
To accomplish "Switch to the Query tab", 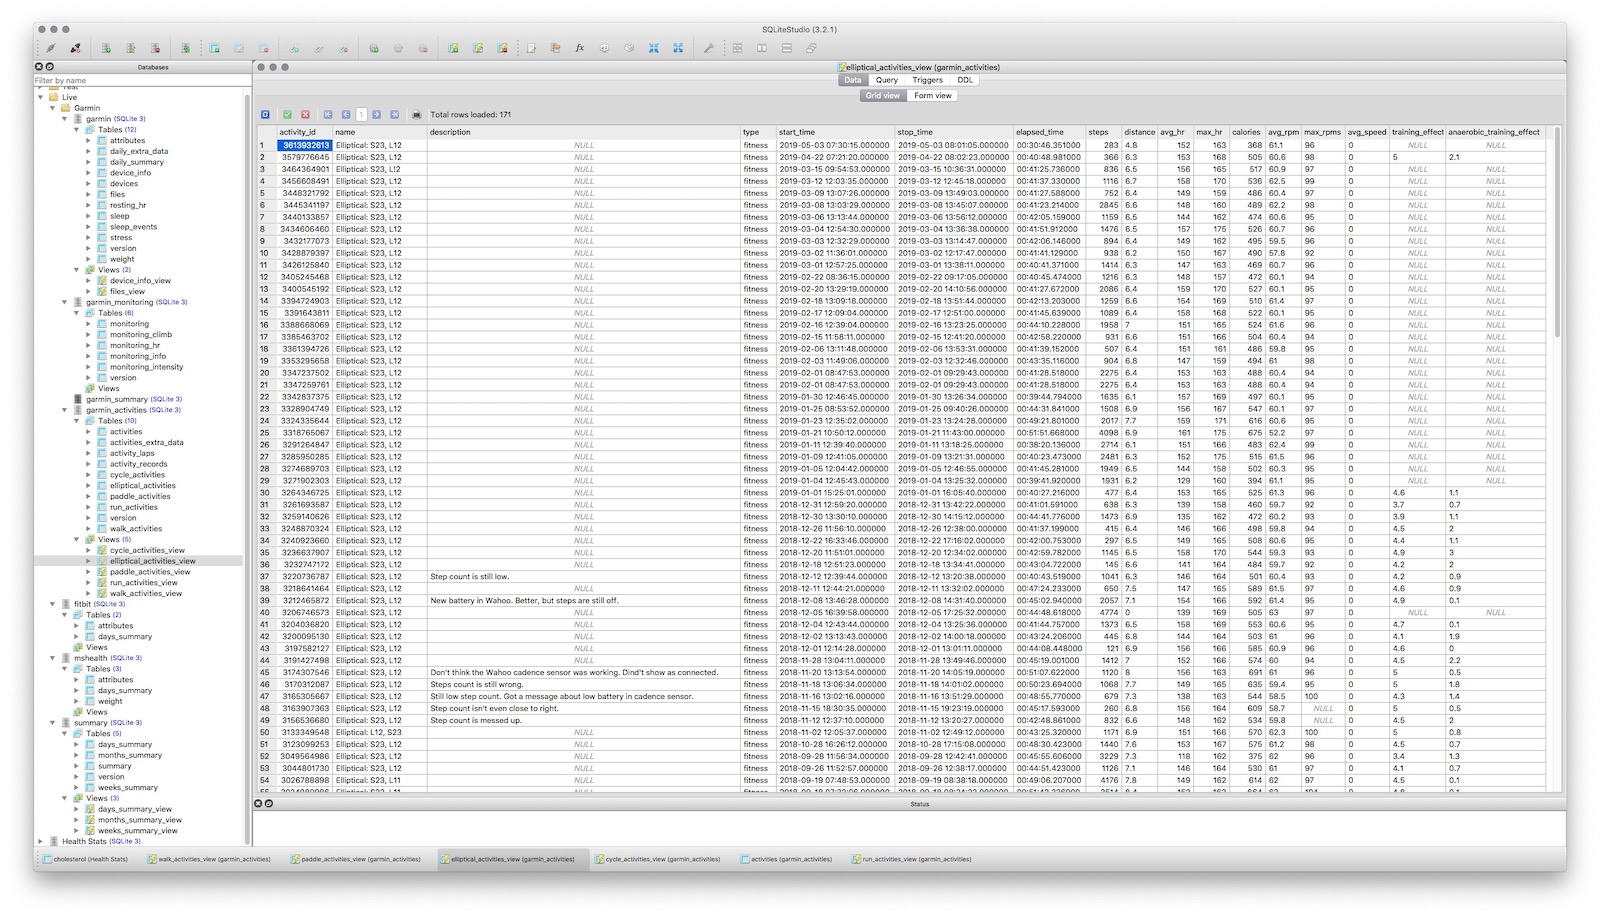I will (x=887, y=80).
